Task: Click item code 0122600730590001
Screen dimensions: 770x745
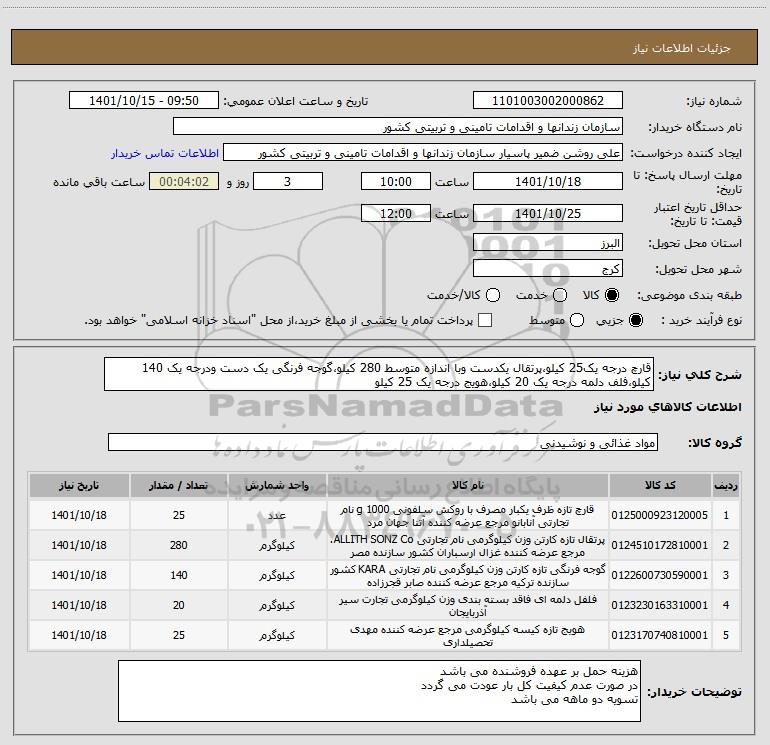Action: pyautogui.click(x=660, y=575)
